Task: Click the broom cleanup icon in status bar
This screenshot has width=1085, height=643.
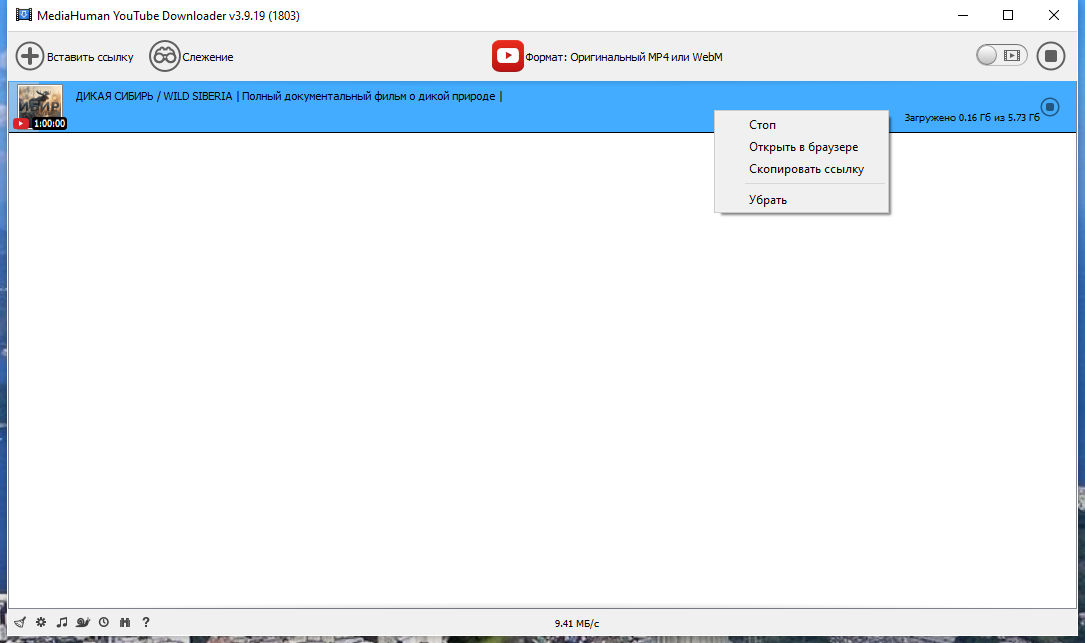Action: click(x=19, y=622)
